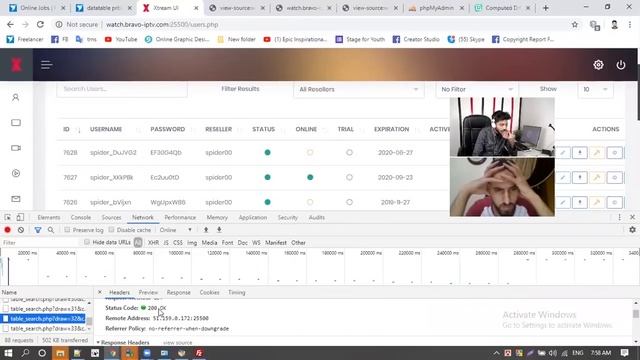This screenshot has width=640, height=360.
Task: Click the hammer icon for user 7027
Action: (x=597, y=178)
